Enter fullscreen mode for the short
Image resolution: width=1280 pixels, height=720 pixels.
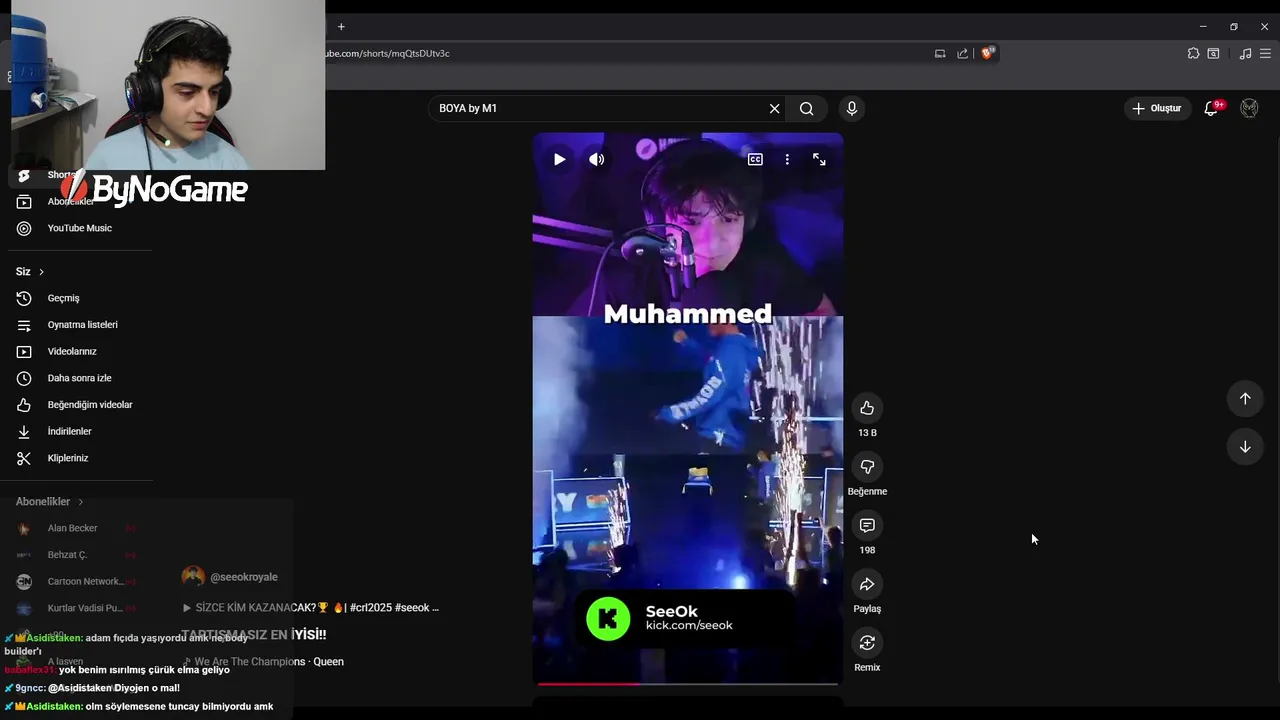[819, 159]
